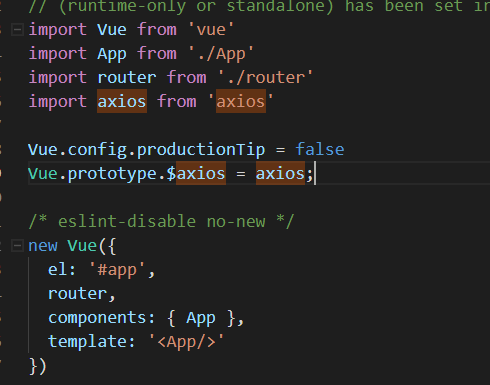Click the highlighted 'axios' module string
Image resolution: width=490 pixels, height=385 pixels.
[x=241, y=101]
